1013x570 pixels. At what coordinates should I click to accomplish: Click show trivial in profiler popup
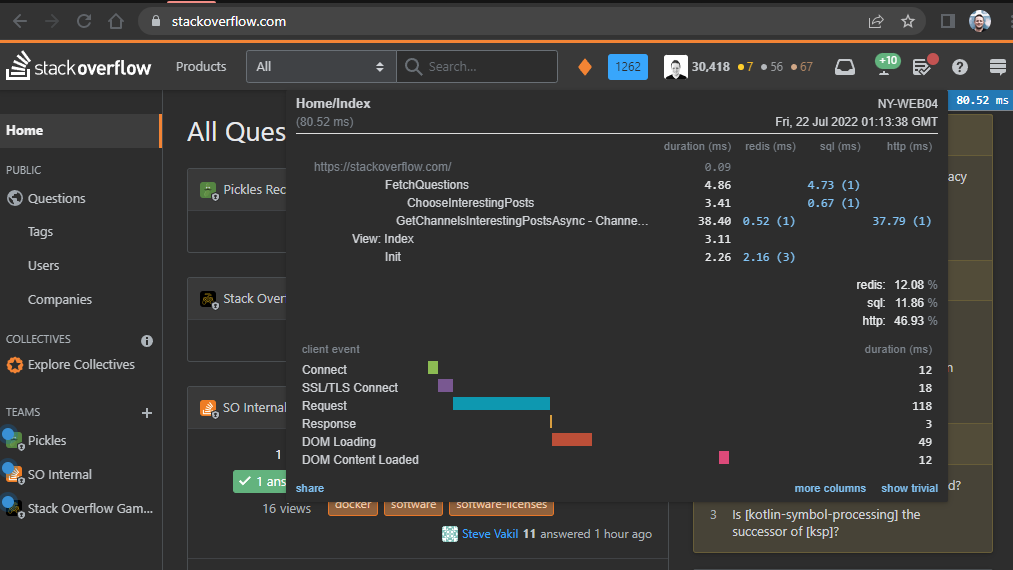910,488
